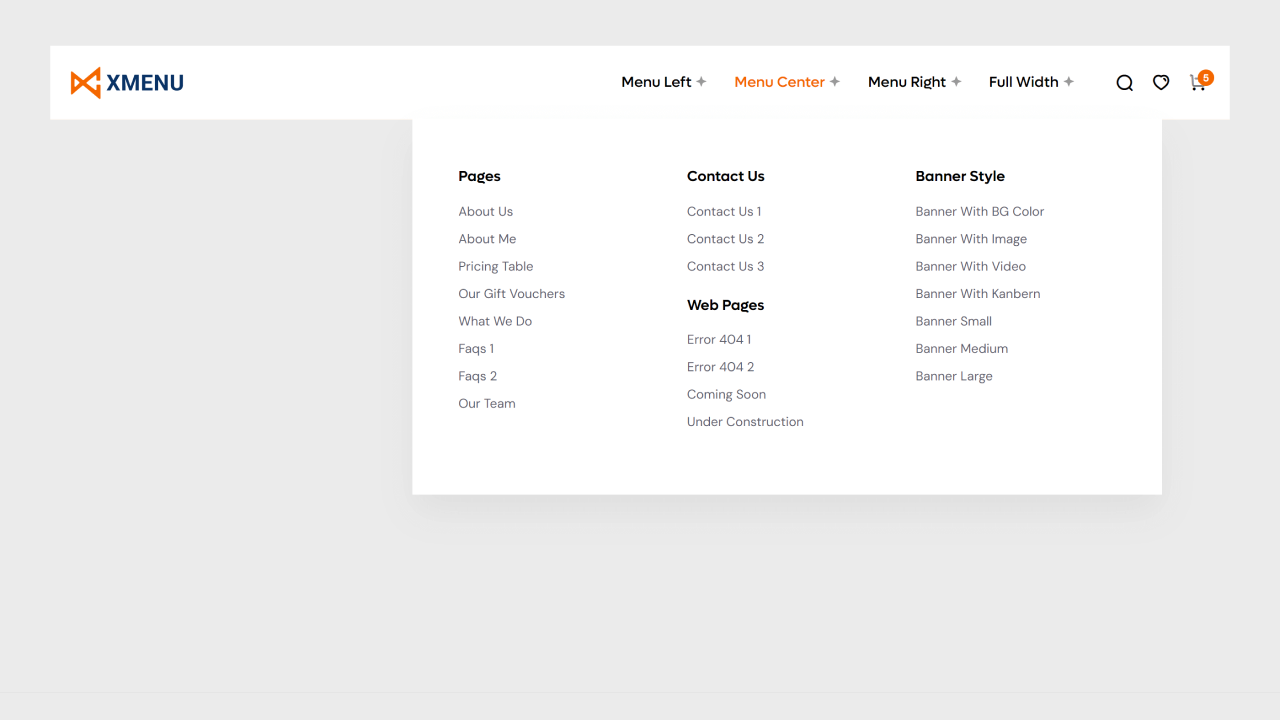Open the Coming Soon page

pos(726,394)
